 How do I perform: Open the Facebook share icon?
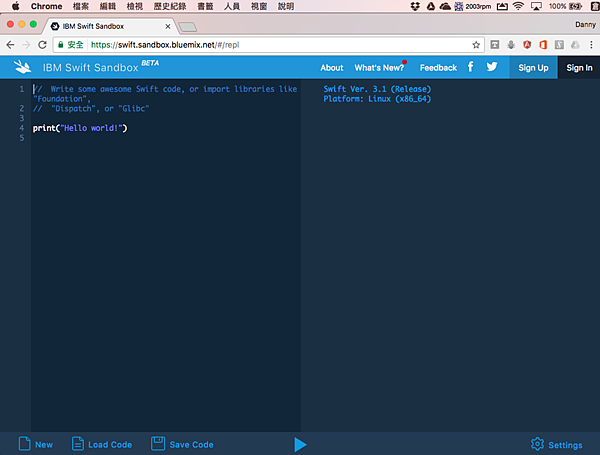tap(471, 67)
